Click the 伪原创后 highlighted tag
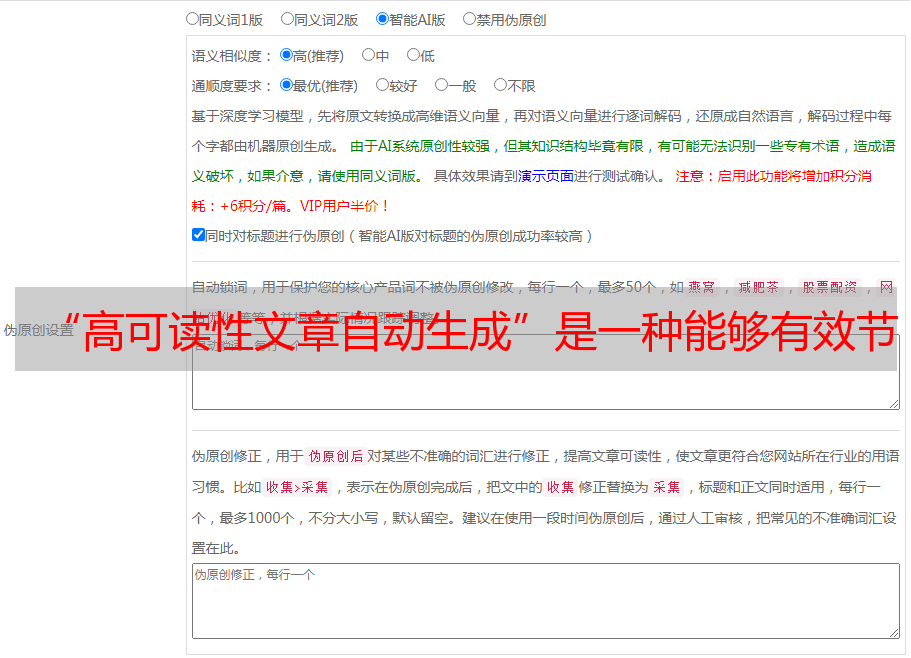This screenshot has width=911, height=658. pos(336,456)
